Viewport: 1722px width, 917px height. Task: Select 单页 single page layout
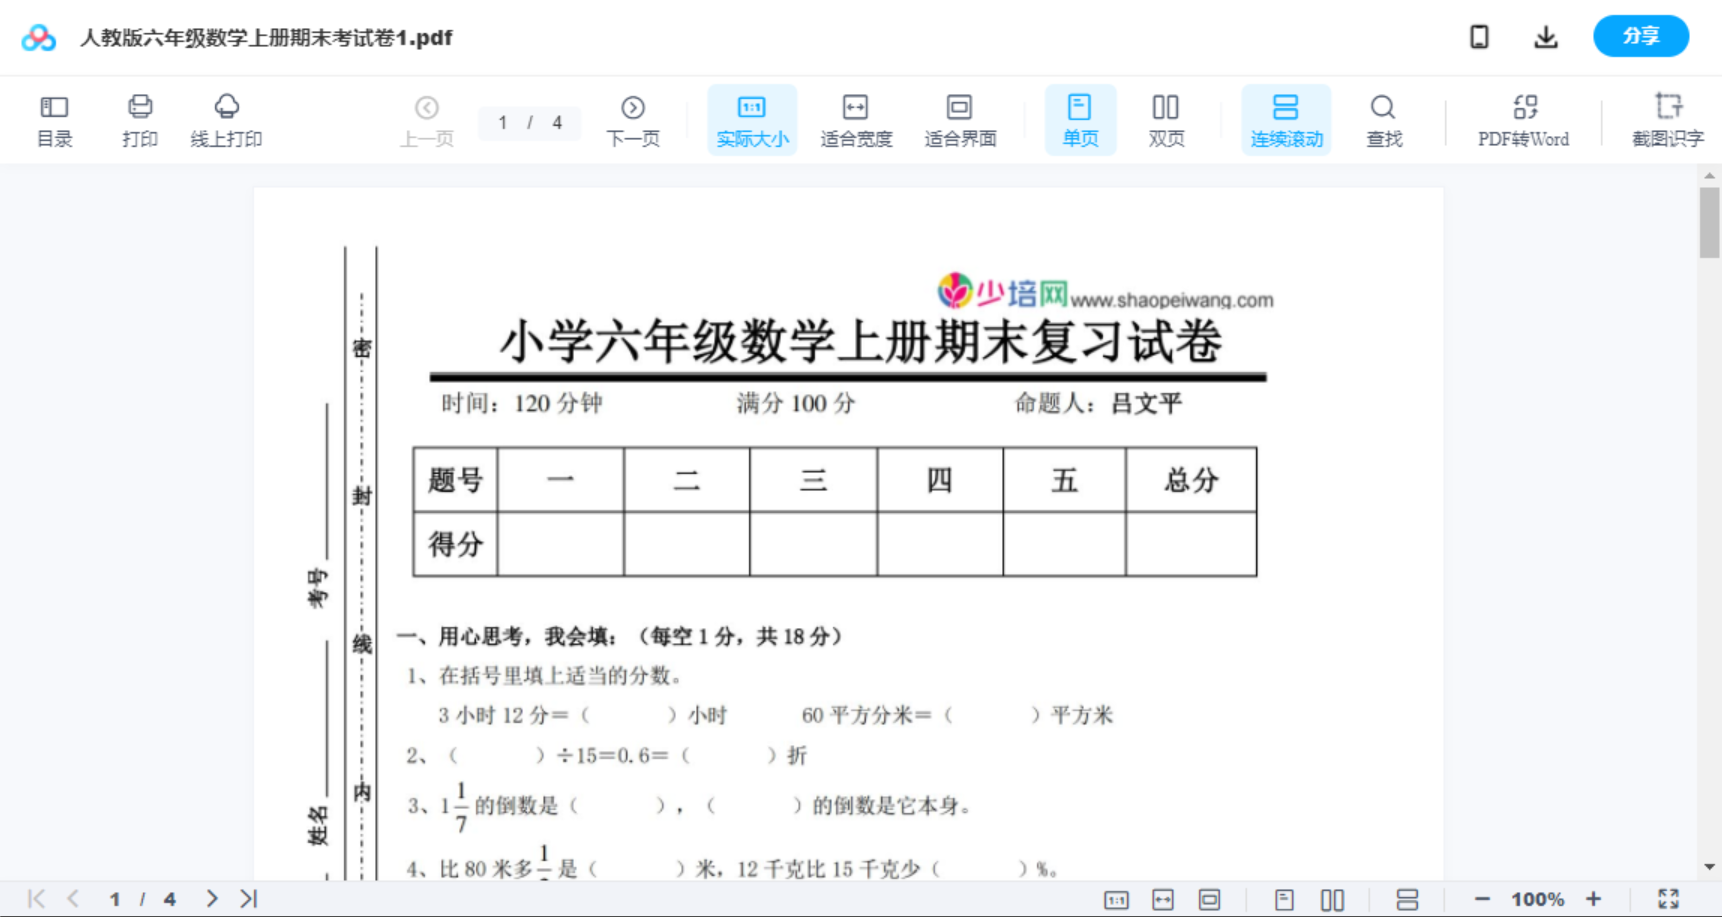[x=1080, y=118]
